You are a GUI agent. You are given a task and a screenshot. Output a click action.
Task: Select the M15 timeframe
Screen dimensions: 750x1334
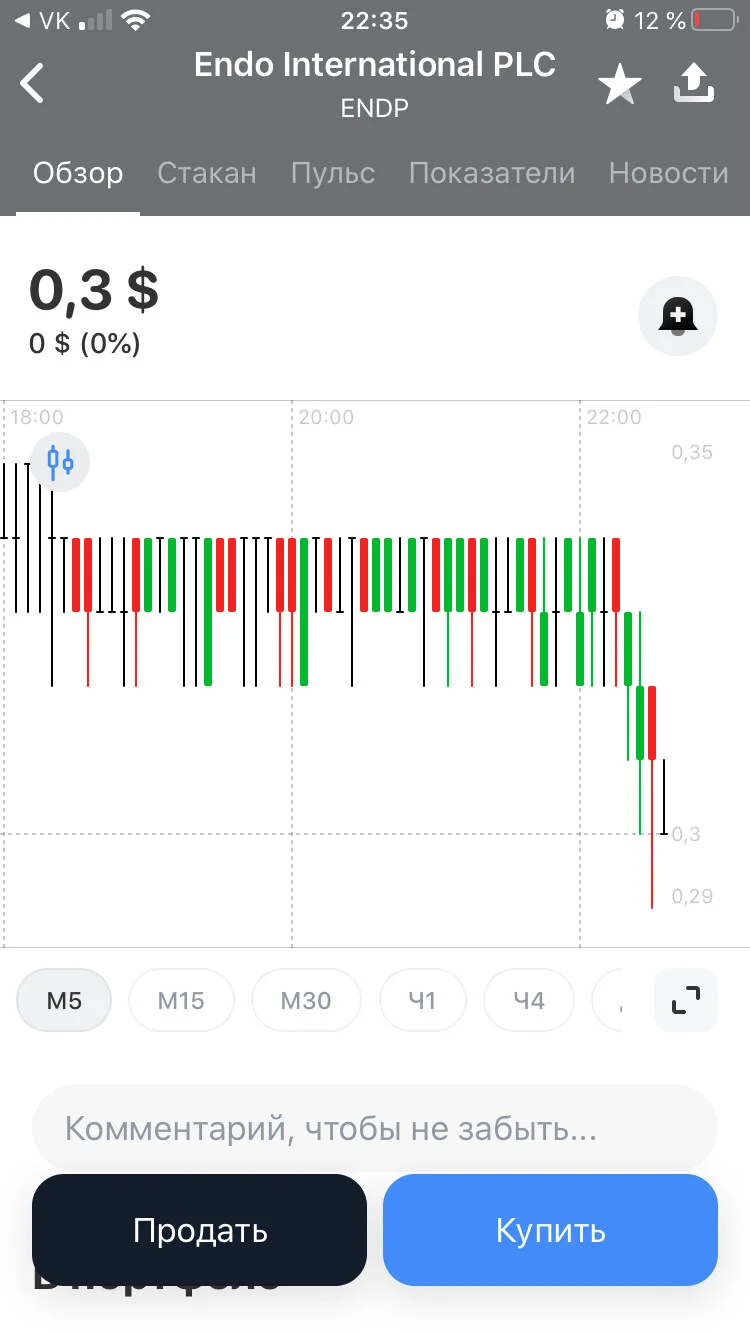tap(181, 1000)
